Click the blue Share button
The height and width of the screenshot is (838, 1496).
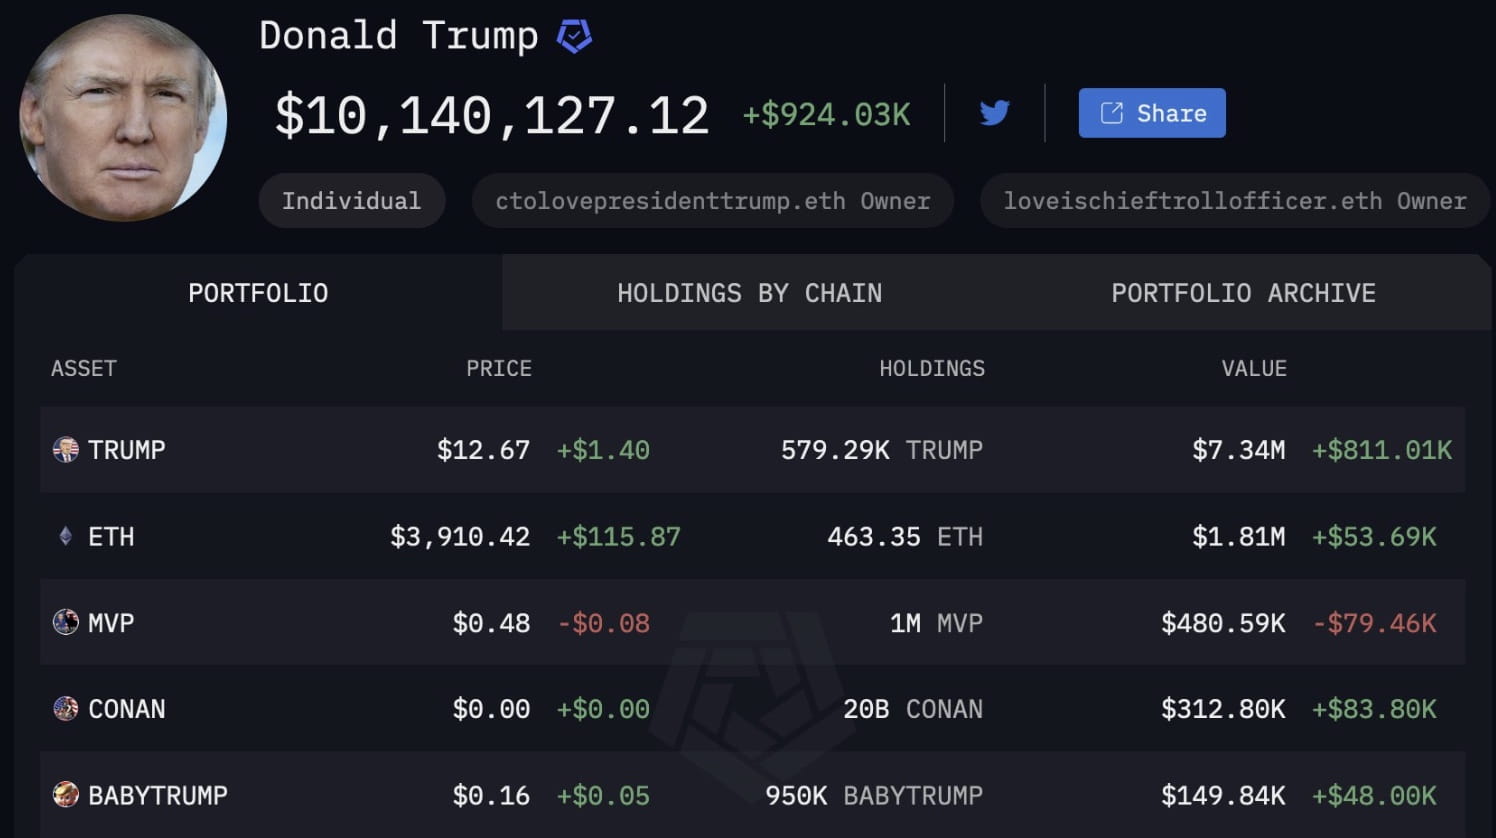(x=1152, y=113)
